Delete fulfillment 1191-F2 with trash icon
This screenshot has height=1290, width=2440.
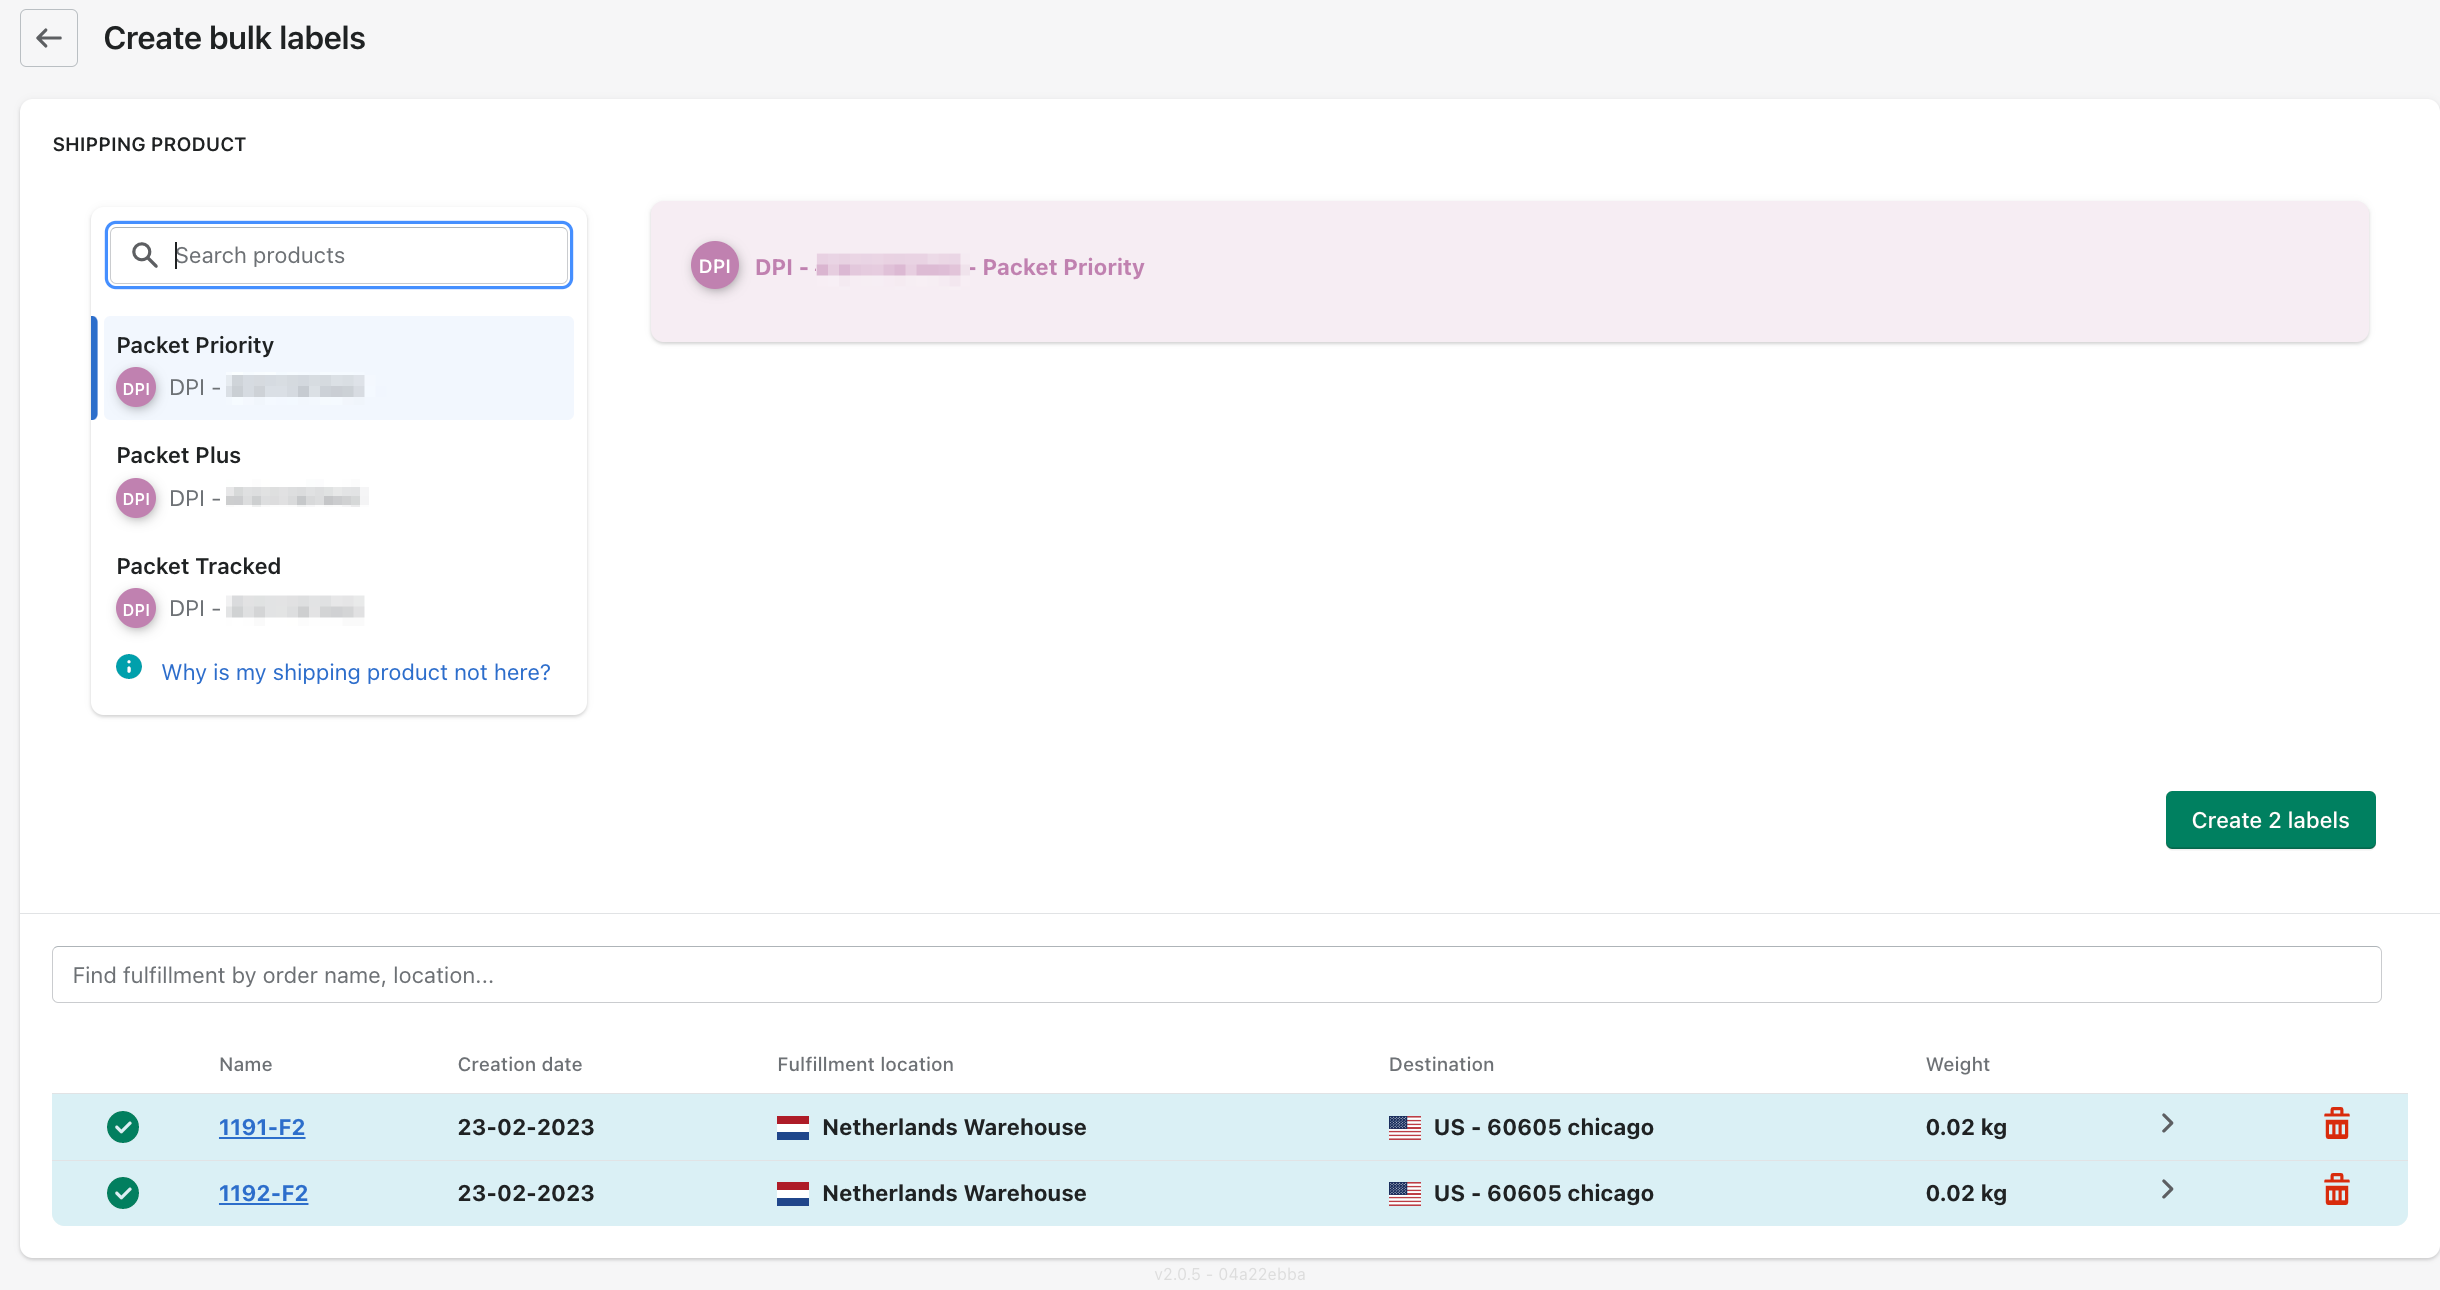coord(2337,1124)
